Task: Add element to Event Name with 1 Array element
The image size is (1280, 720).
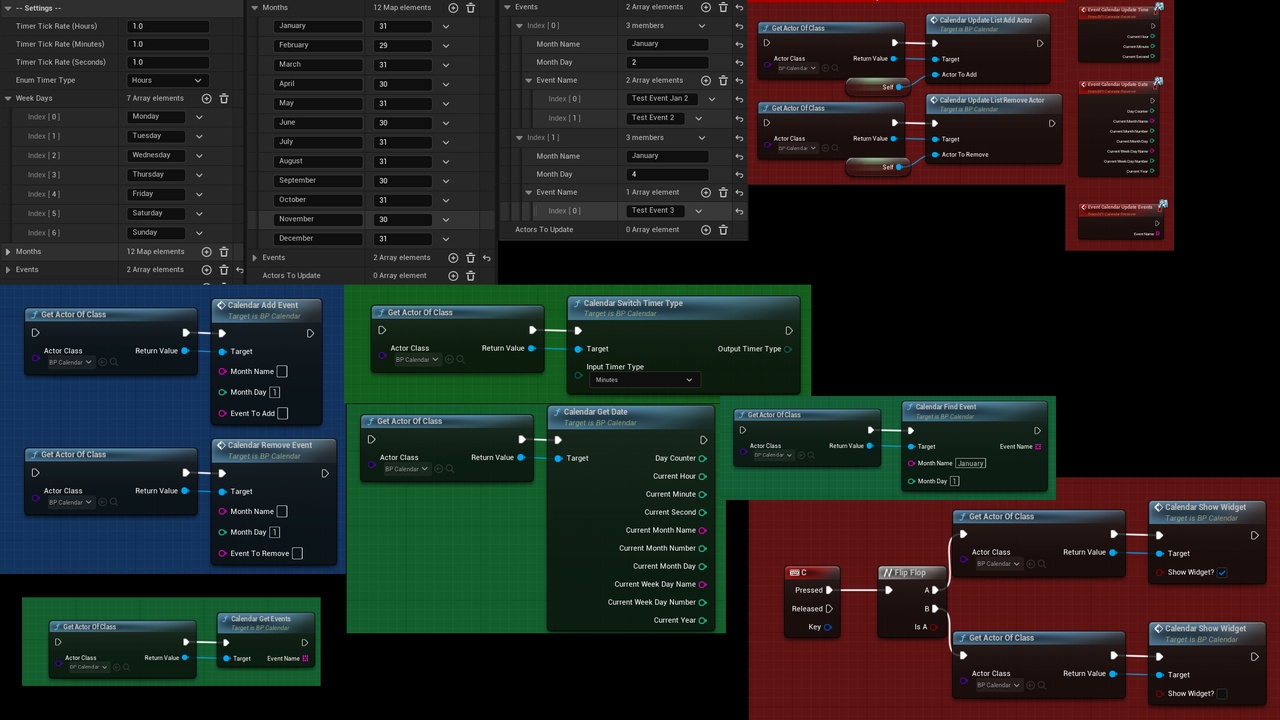Action: [706, 192]
